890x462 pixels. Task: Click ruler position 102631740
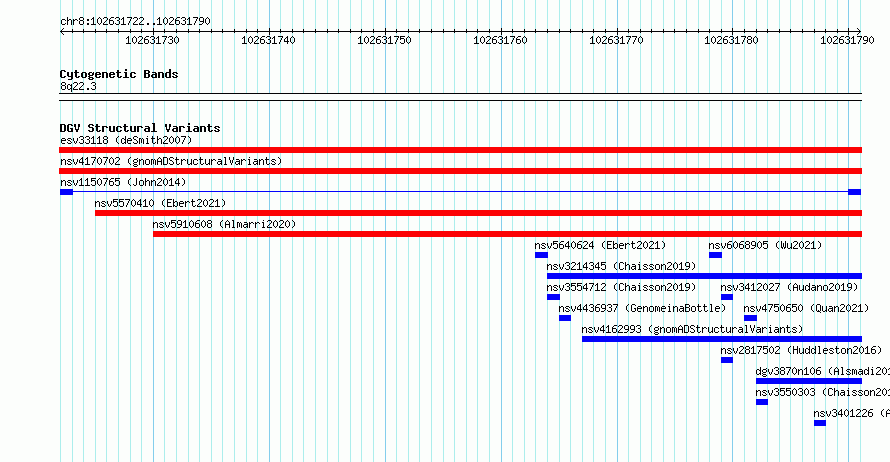click(268, 40)
